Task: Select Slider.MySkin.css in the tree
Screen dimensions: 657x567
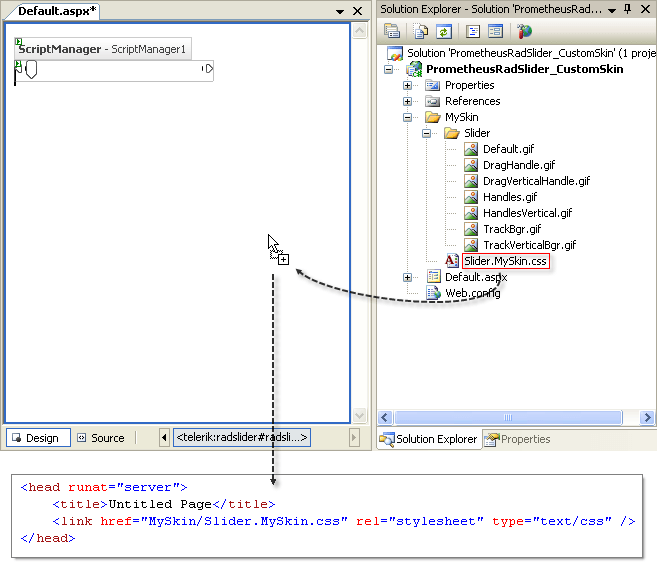Action: pyautogui.click(x=505, y=261)
